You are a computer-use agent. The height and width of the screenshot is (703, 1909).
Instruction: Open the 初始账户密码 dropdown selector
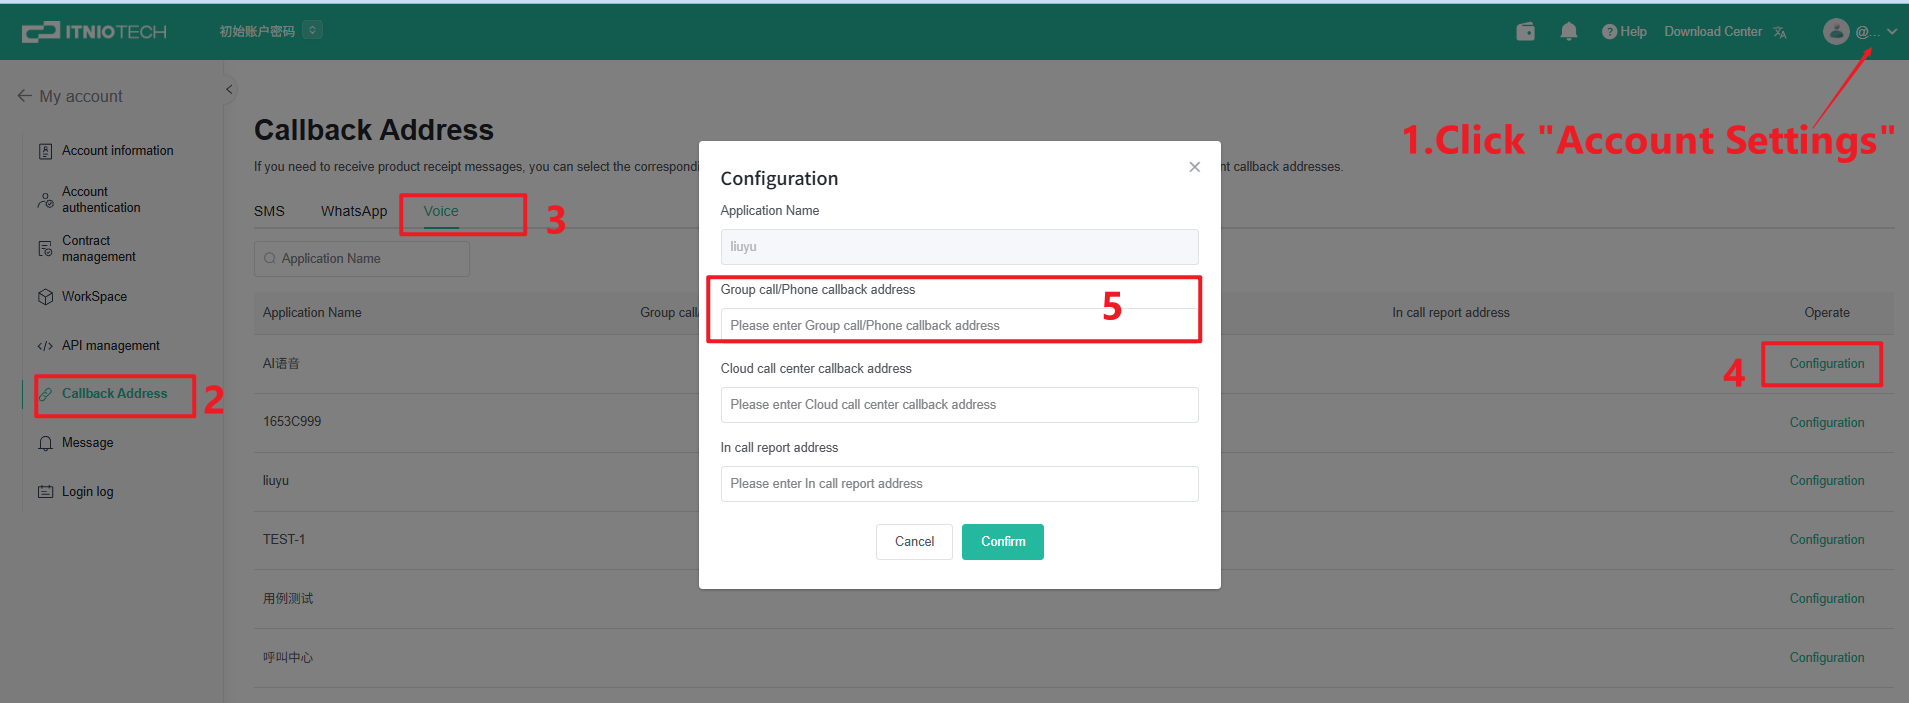pyautogui.click(x=312, y=31)
